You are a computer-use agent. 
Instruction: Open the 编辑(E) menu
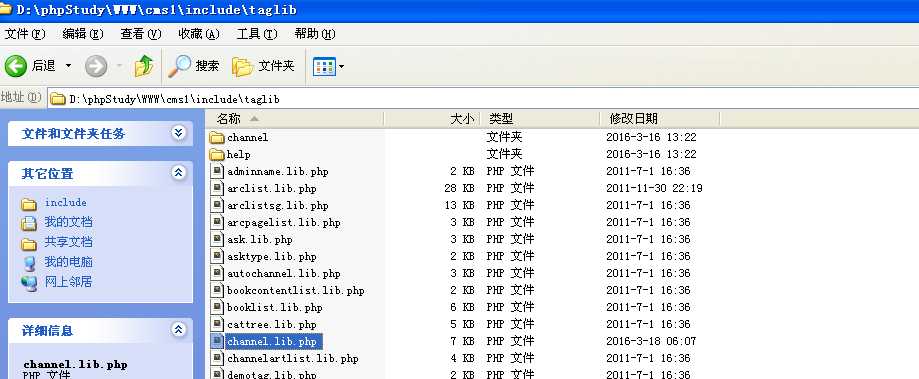pos(83,34)
